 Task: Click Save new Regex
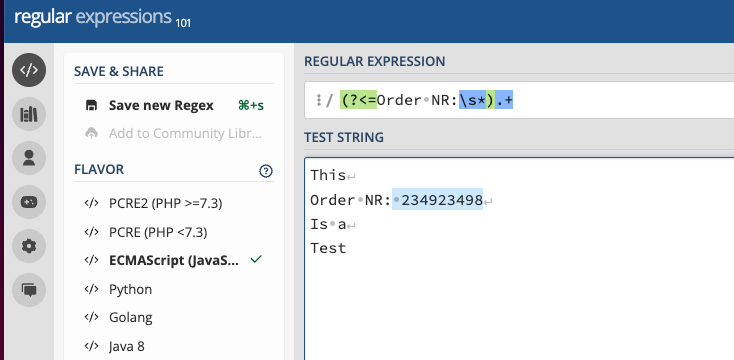(161, 105)
